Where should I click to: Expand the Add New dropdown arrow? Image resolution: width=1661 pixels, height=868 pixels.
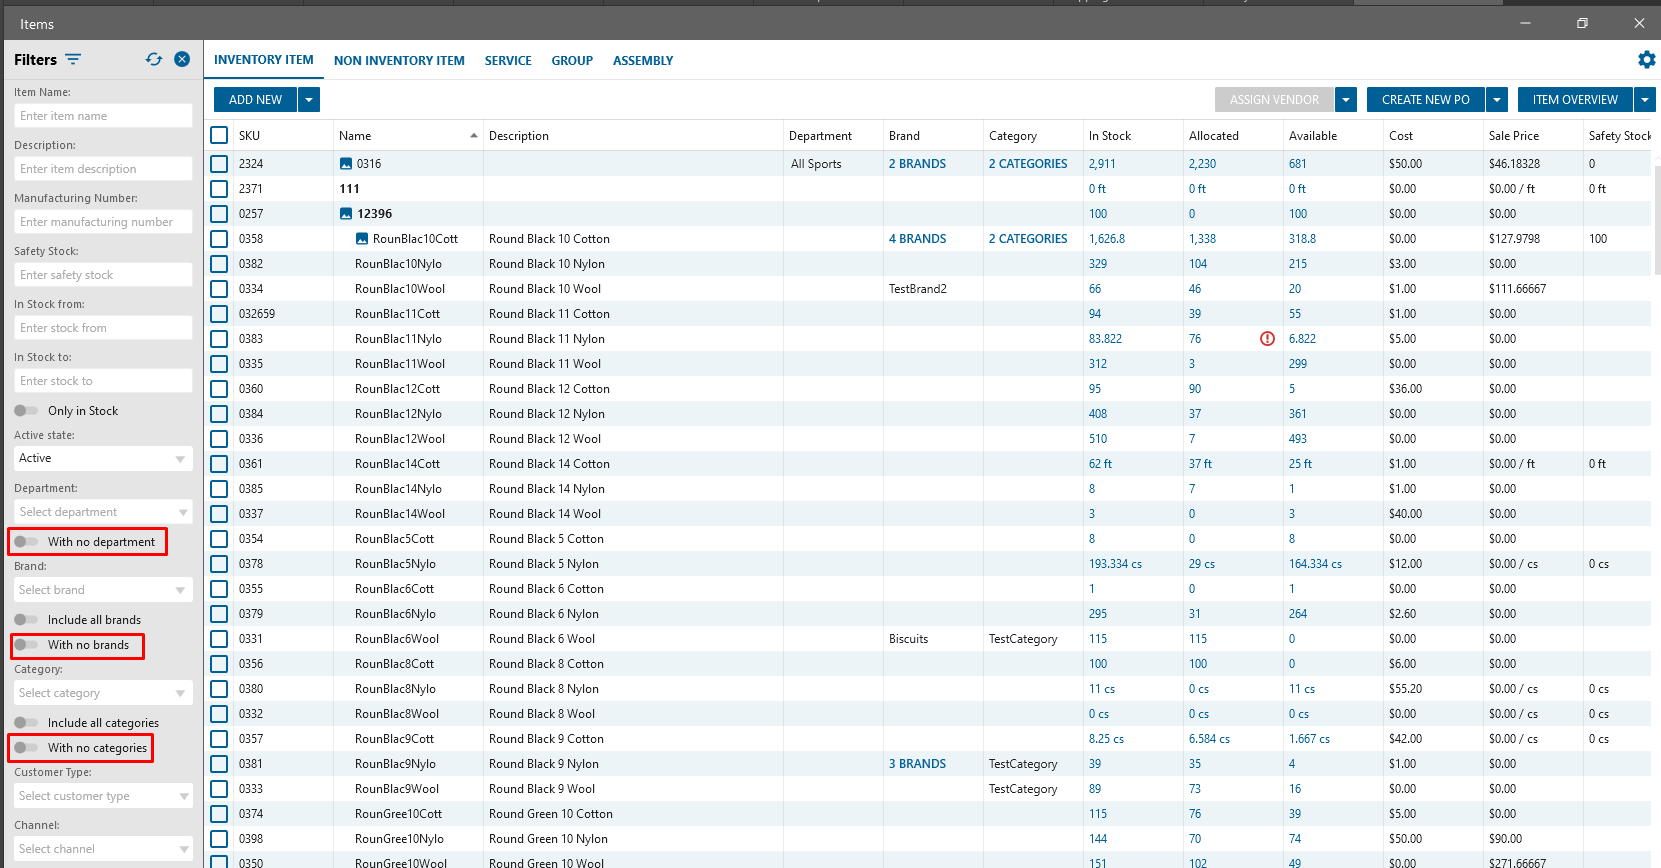pos(309,100)
